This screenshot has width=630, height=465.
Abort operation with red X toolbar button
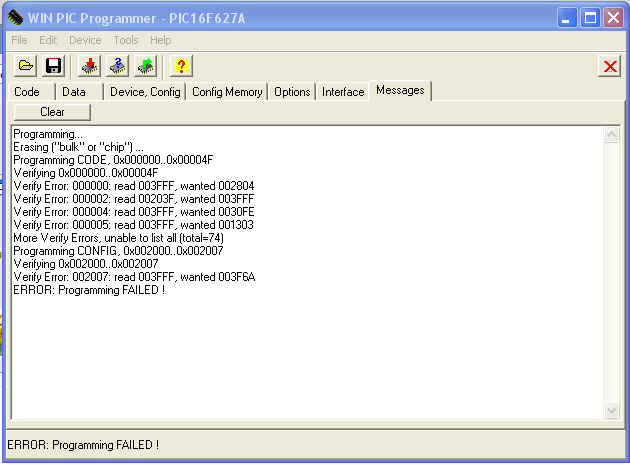610,66
